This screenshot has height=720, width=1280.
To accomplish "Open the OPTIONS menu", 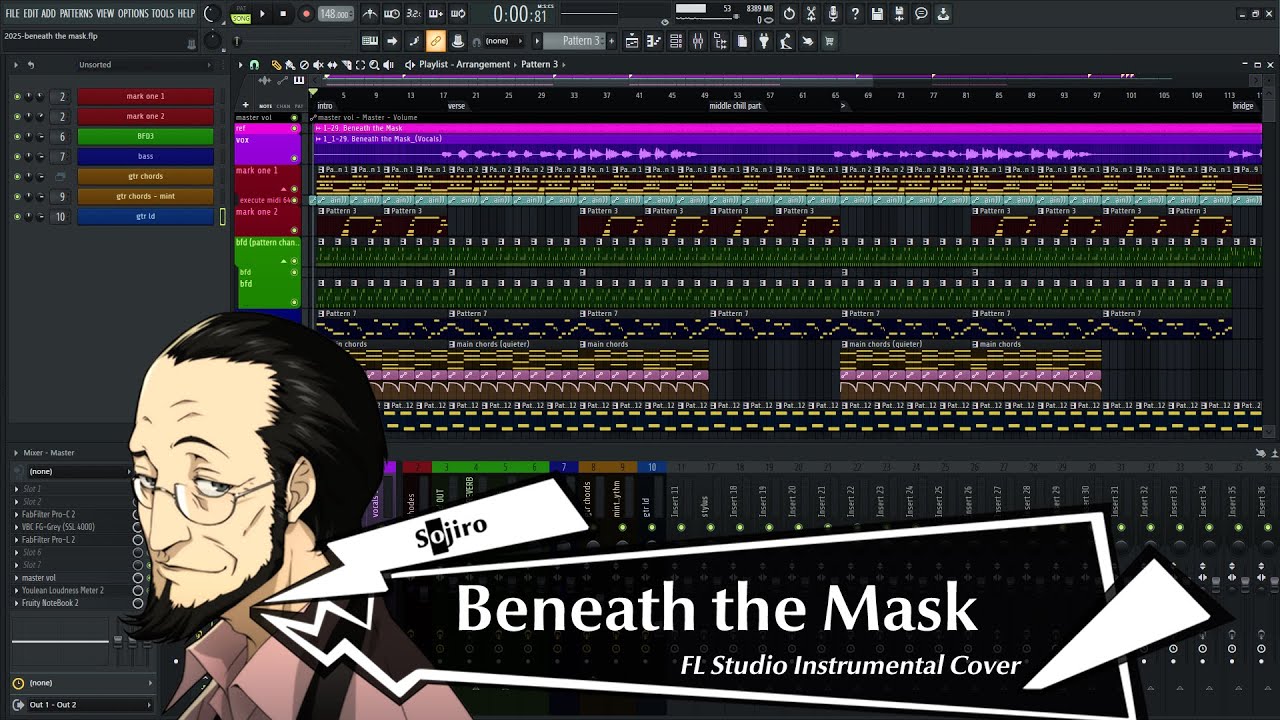I will pyautogui.click(x=133, y=14).
